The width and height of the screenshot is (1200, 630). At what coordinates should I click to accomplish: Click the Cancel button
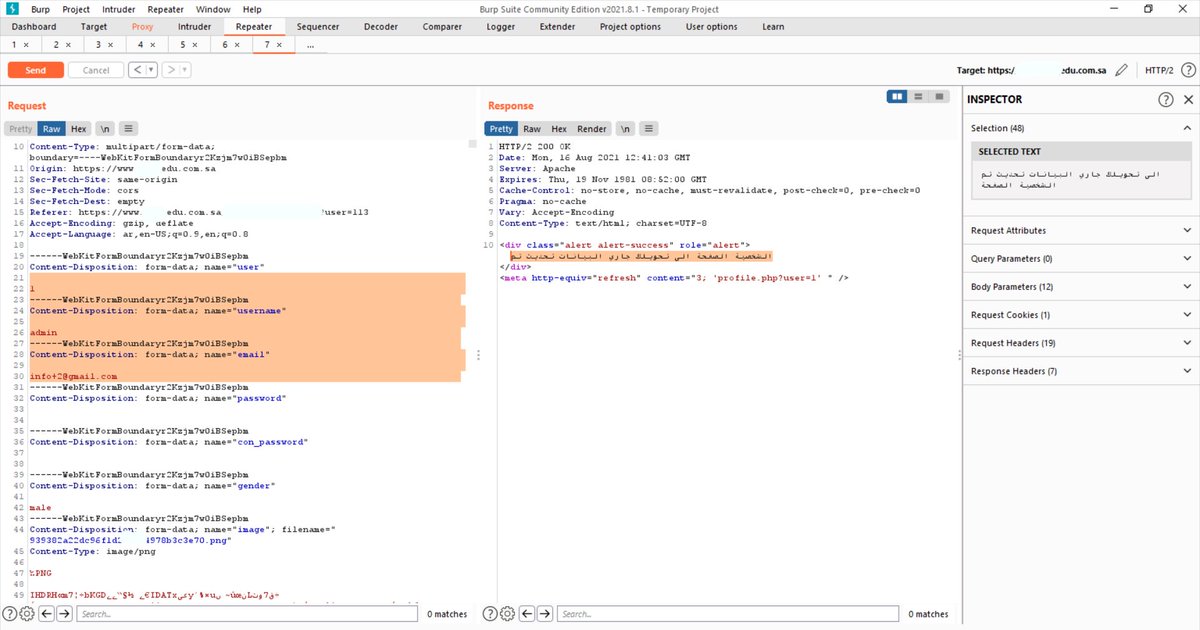coord(96,70)
